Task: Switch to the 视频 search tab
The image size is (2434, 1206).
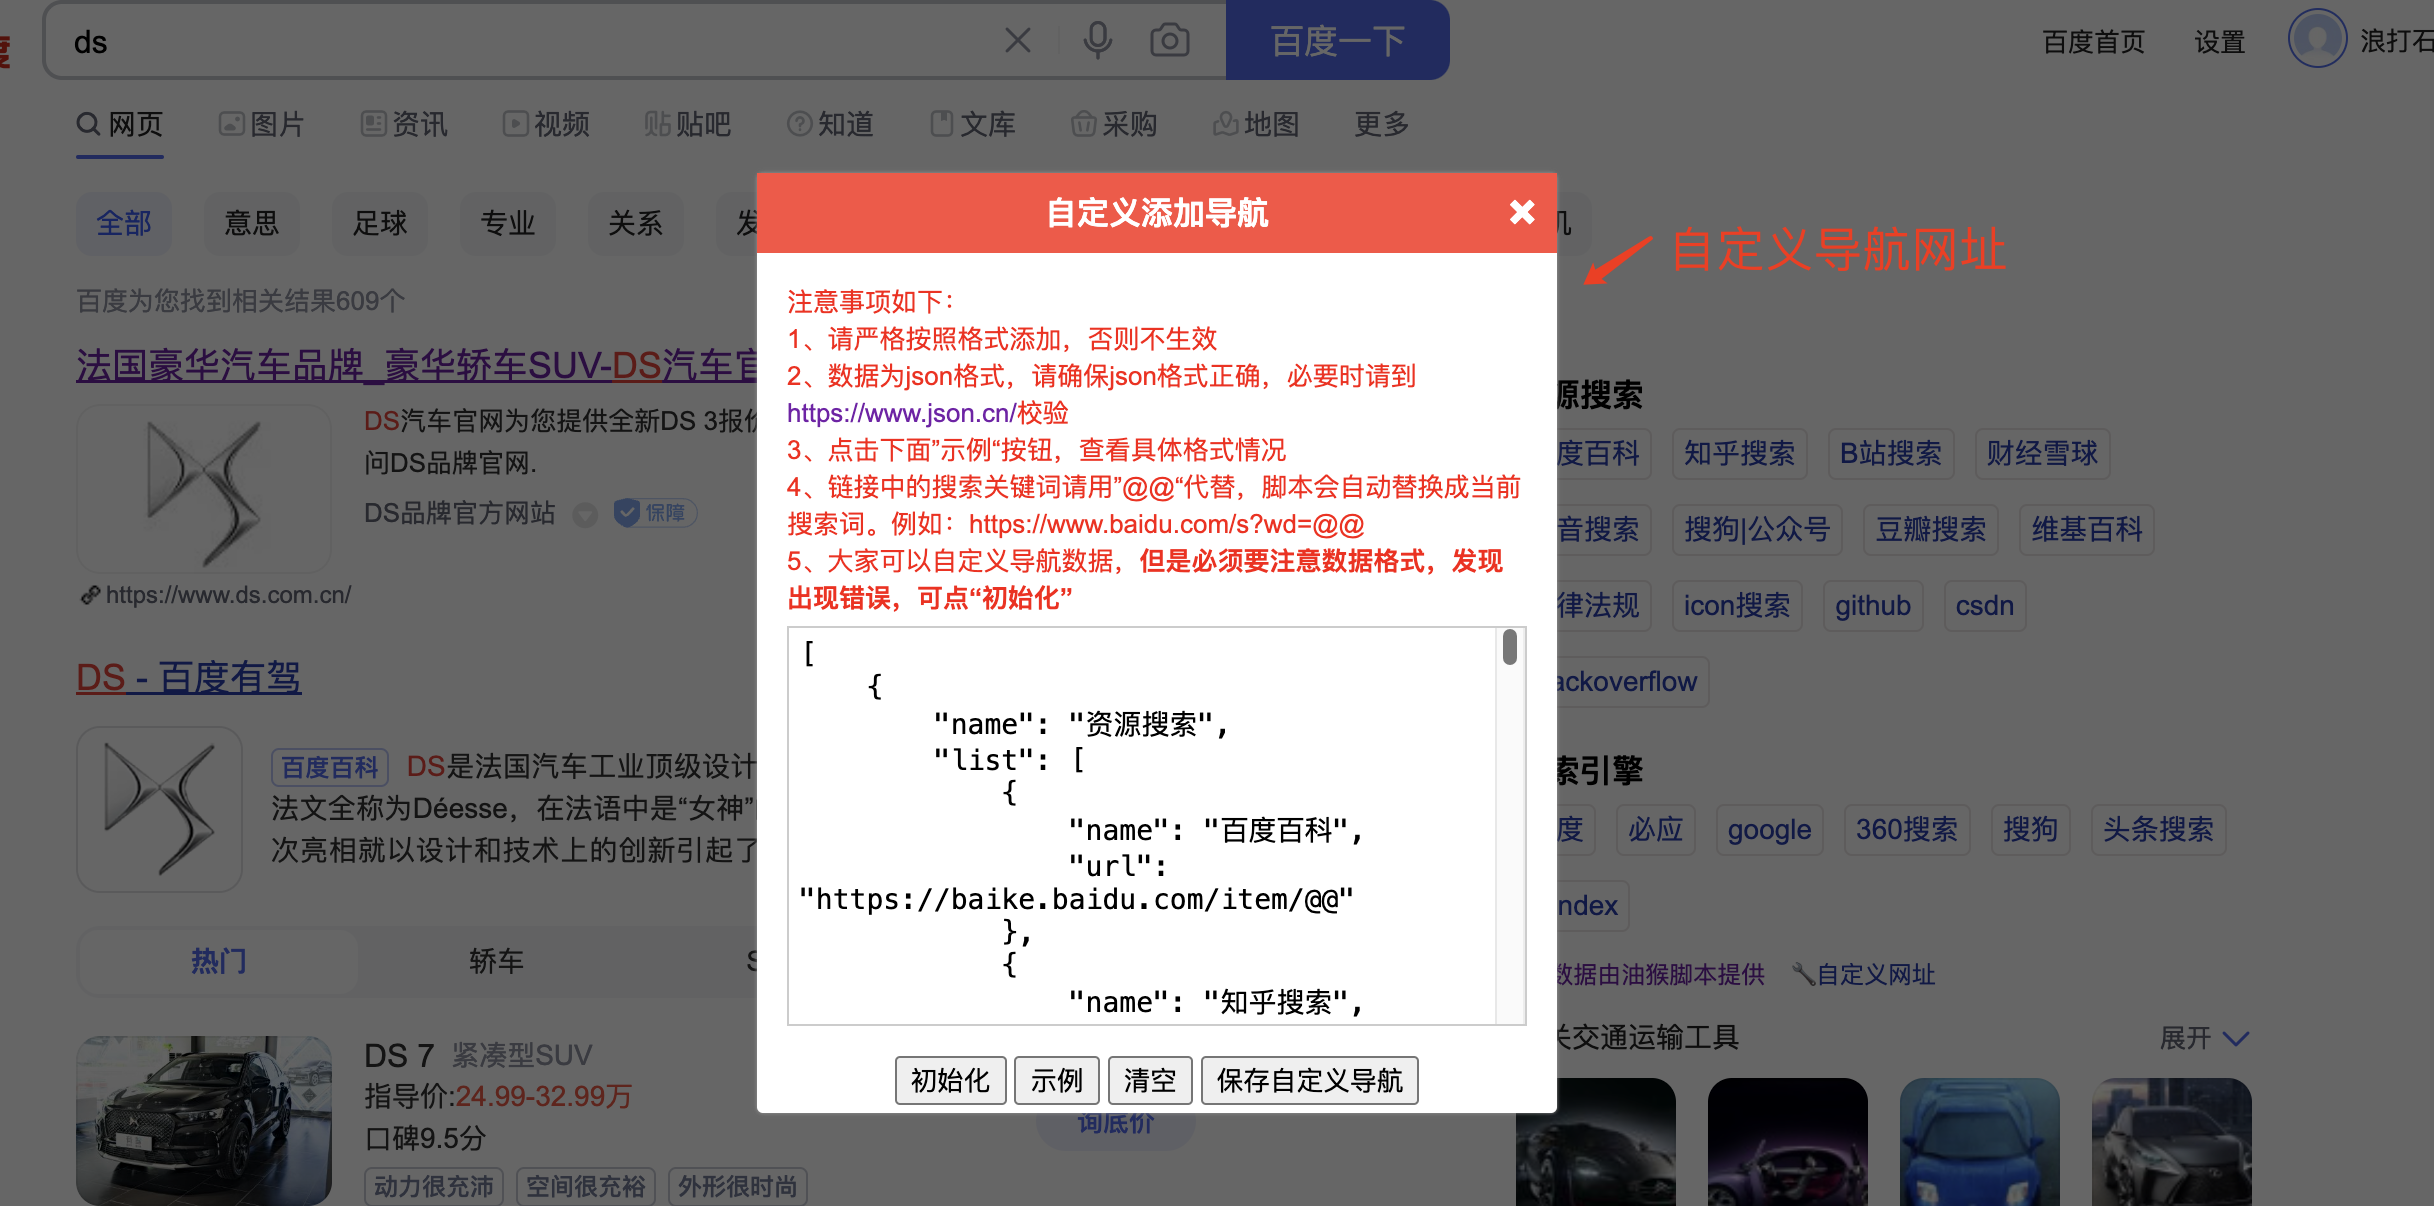Action: click(x=546, y=124)
